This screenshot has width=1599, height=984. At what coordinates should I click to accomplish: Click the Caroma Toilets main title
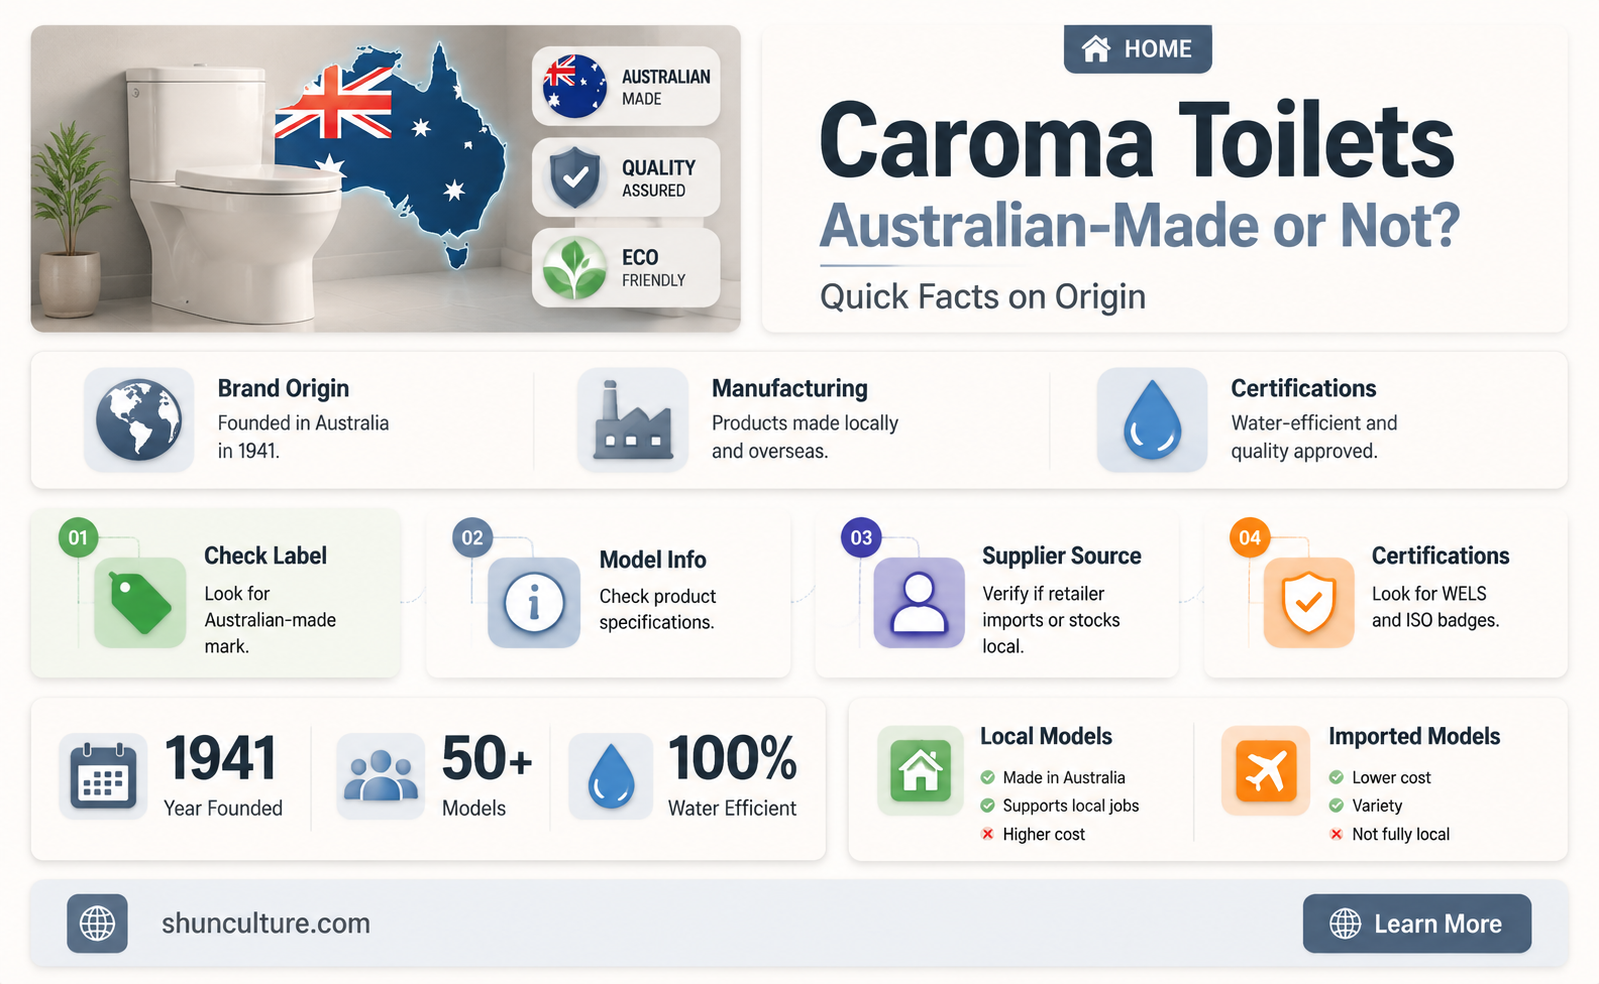click(1137, 141)
